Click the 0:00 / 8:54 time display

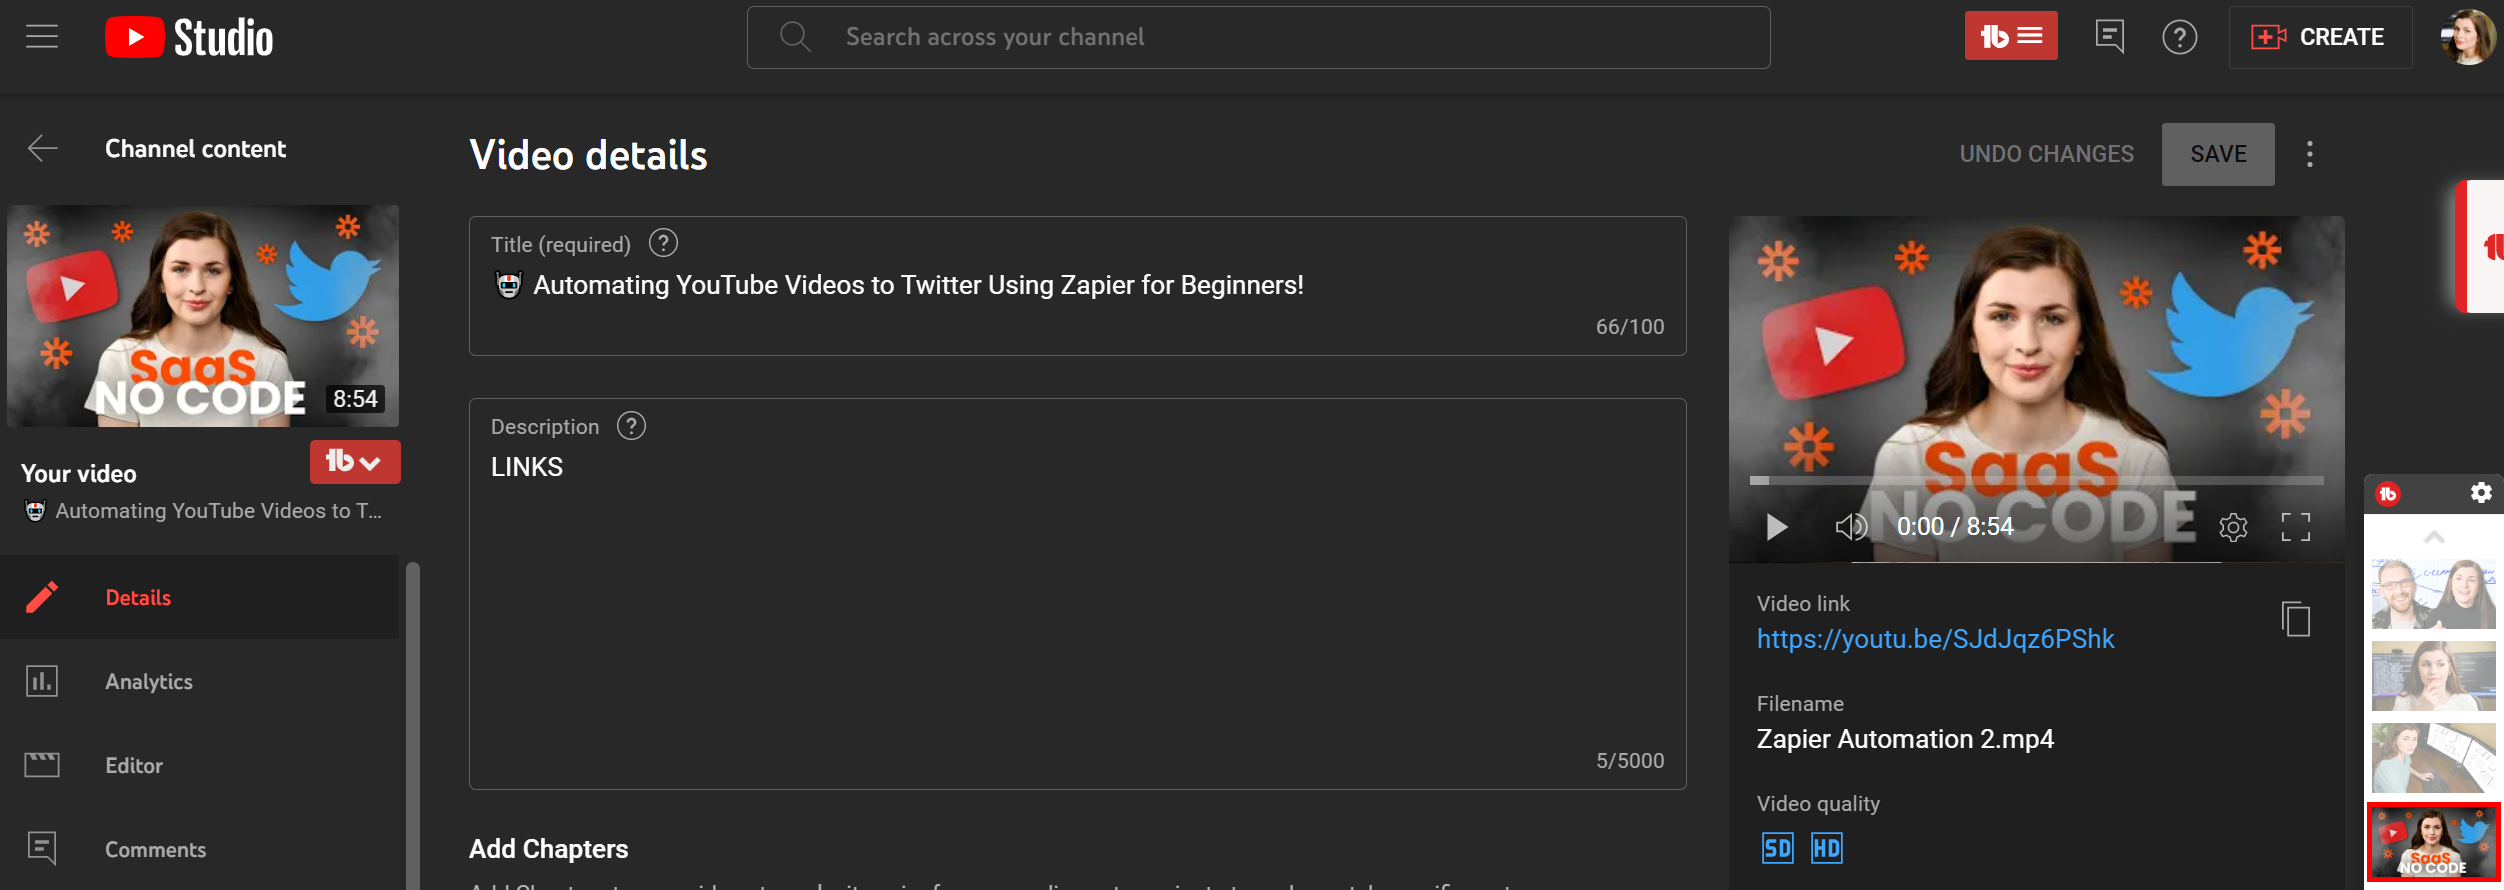(1954, 527)
